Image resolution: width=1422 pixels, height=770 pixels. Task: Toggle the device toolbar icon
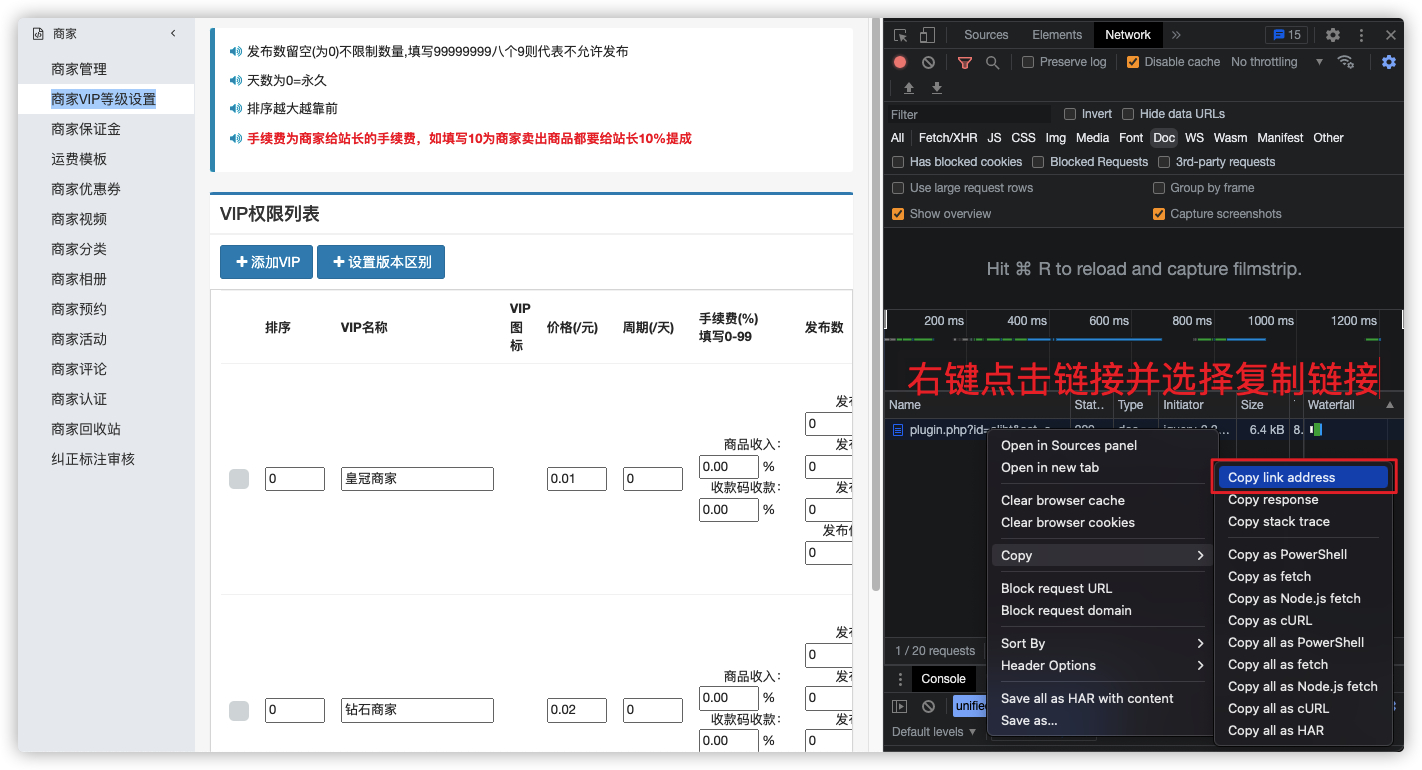point(927,35)
